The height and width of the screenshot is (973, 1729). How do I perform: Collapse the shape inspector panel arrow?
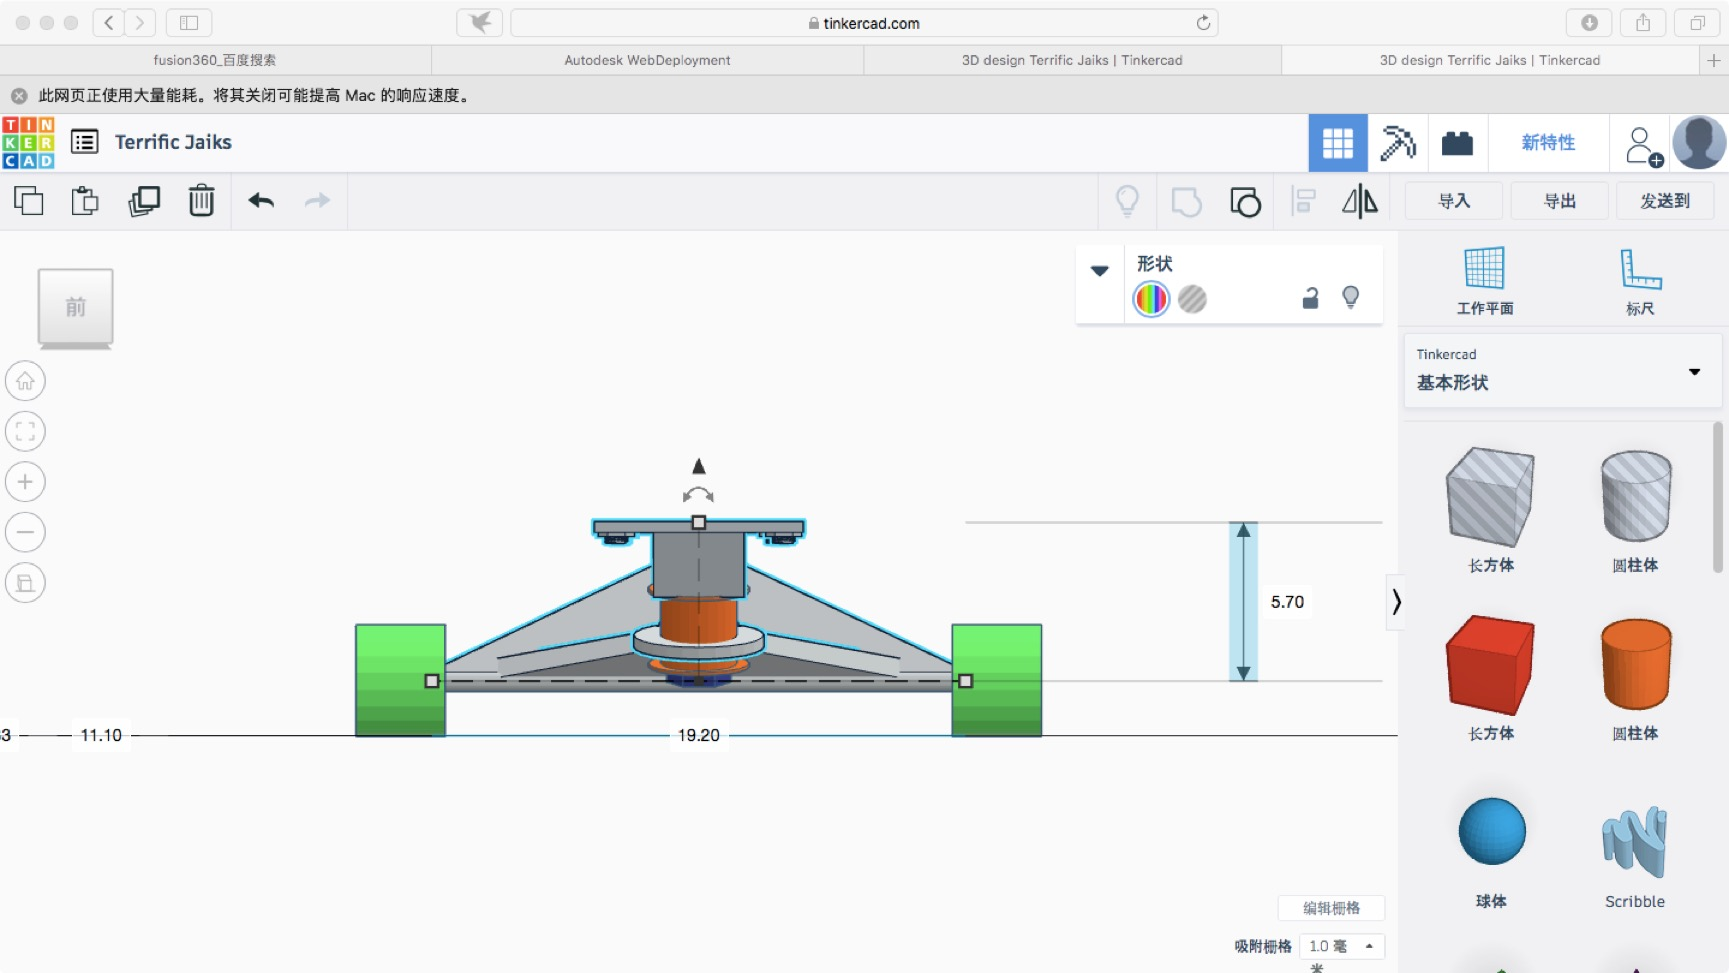(x=1099, y=271)
